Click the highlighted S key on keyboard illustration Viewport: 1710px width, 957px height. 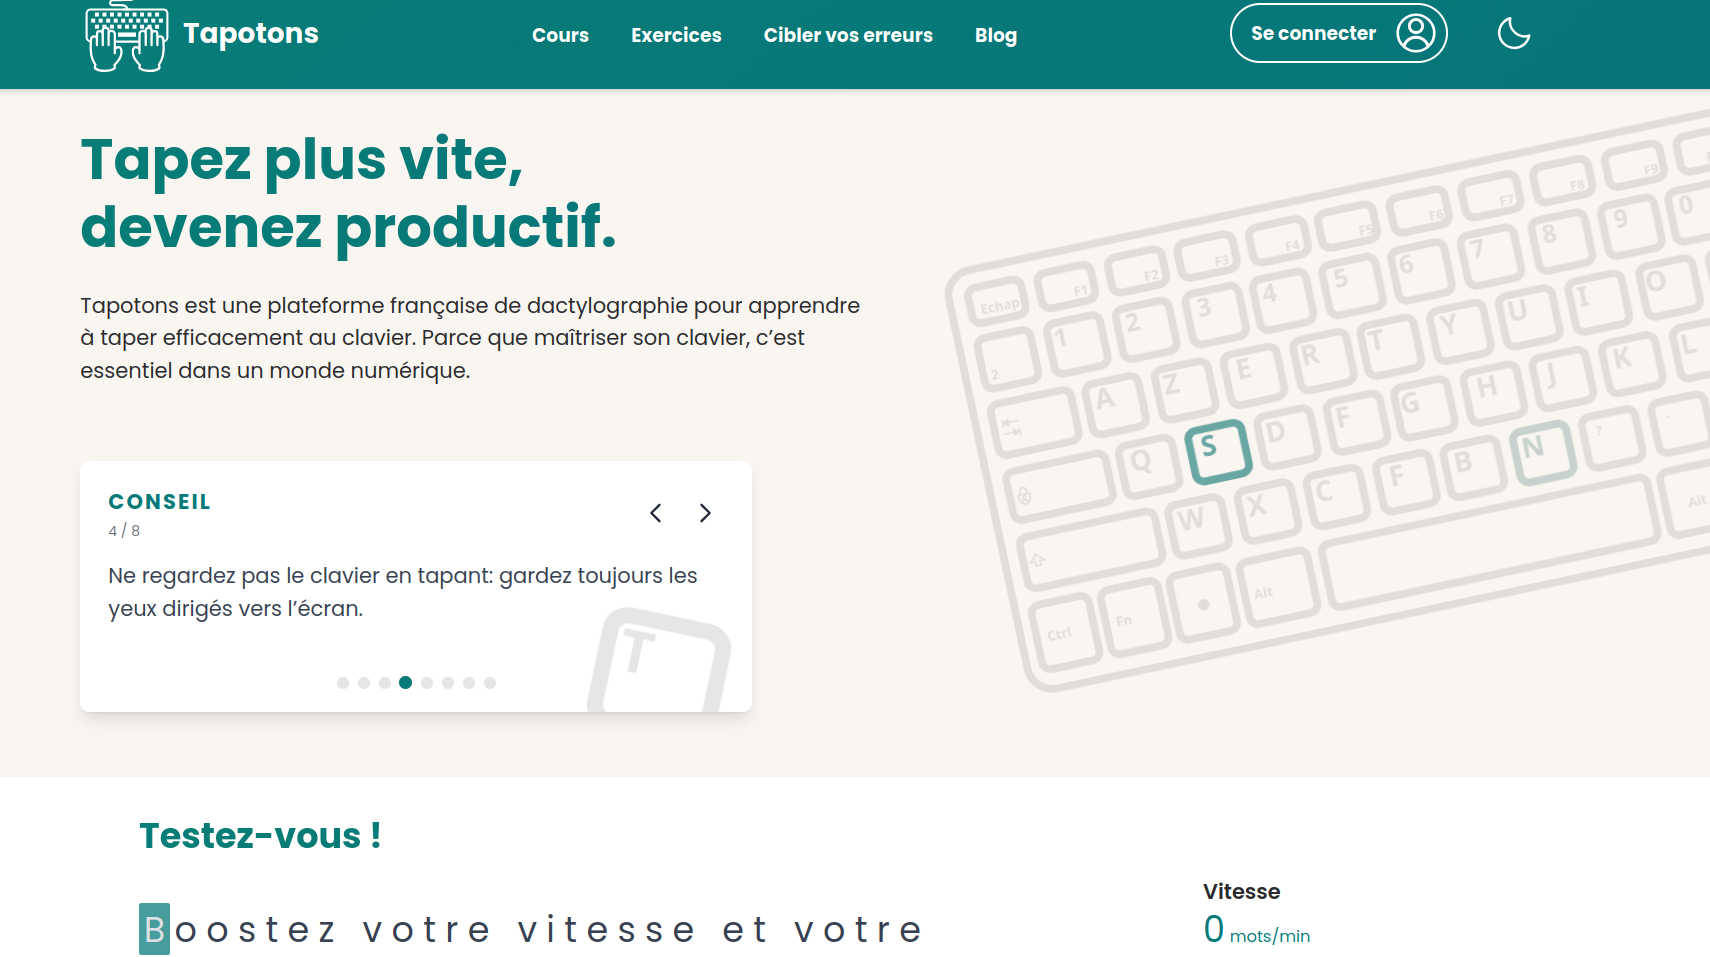coord(1218,451)
